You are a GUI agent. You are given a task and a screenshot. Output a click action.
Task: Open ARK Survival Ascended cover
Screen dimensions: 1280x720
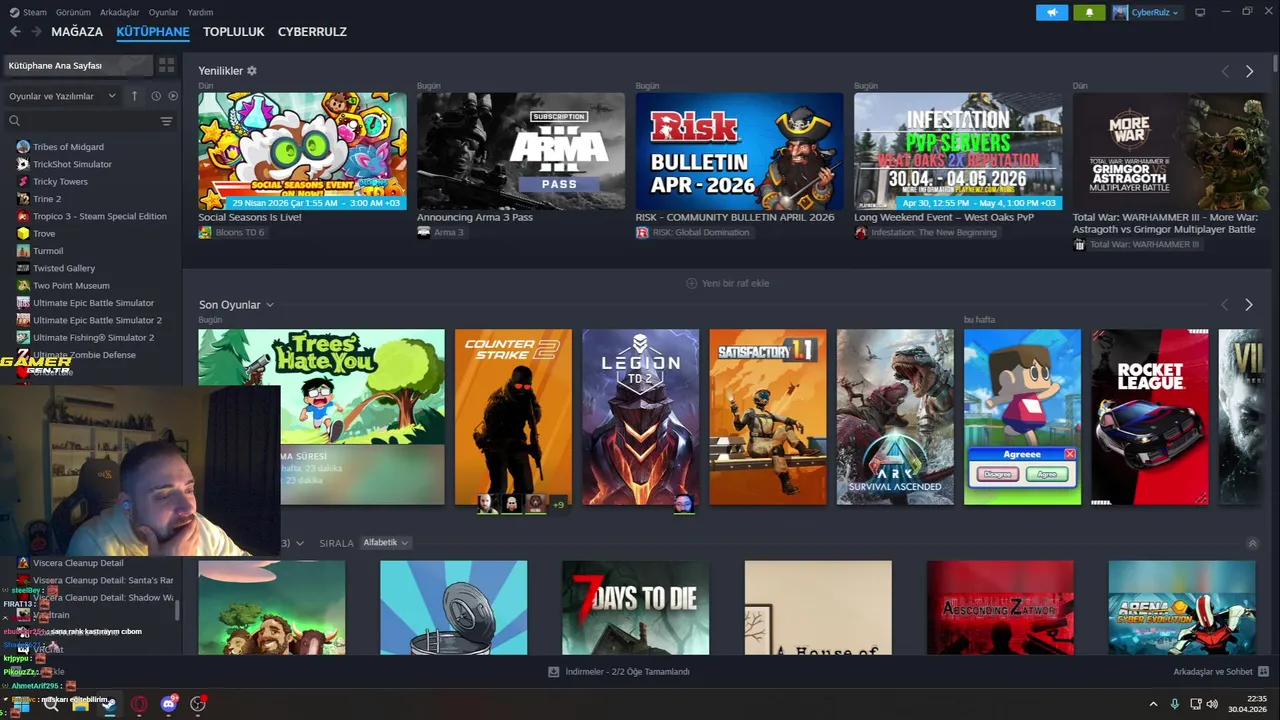(x=895, y=417)
